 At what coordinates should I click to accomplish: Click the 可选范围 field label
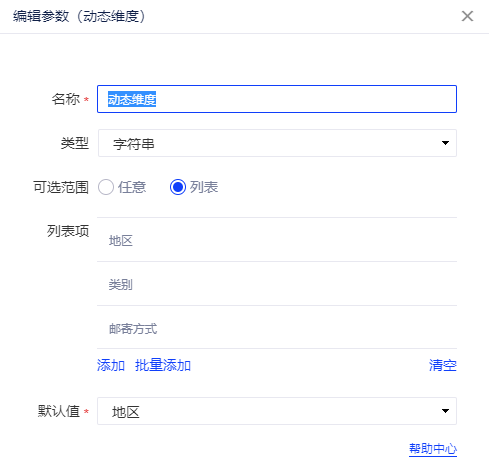(x=61, y=187)
